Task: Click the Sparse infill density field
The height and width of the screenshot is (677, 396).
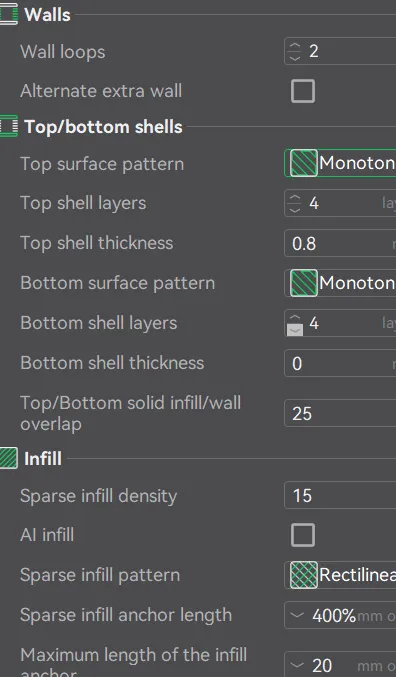Action: coord(340,495)
